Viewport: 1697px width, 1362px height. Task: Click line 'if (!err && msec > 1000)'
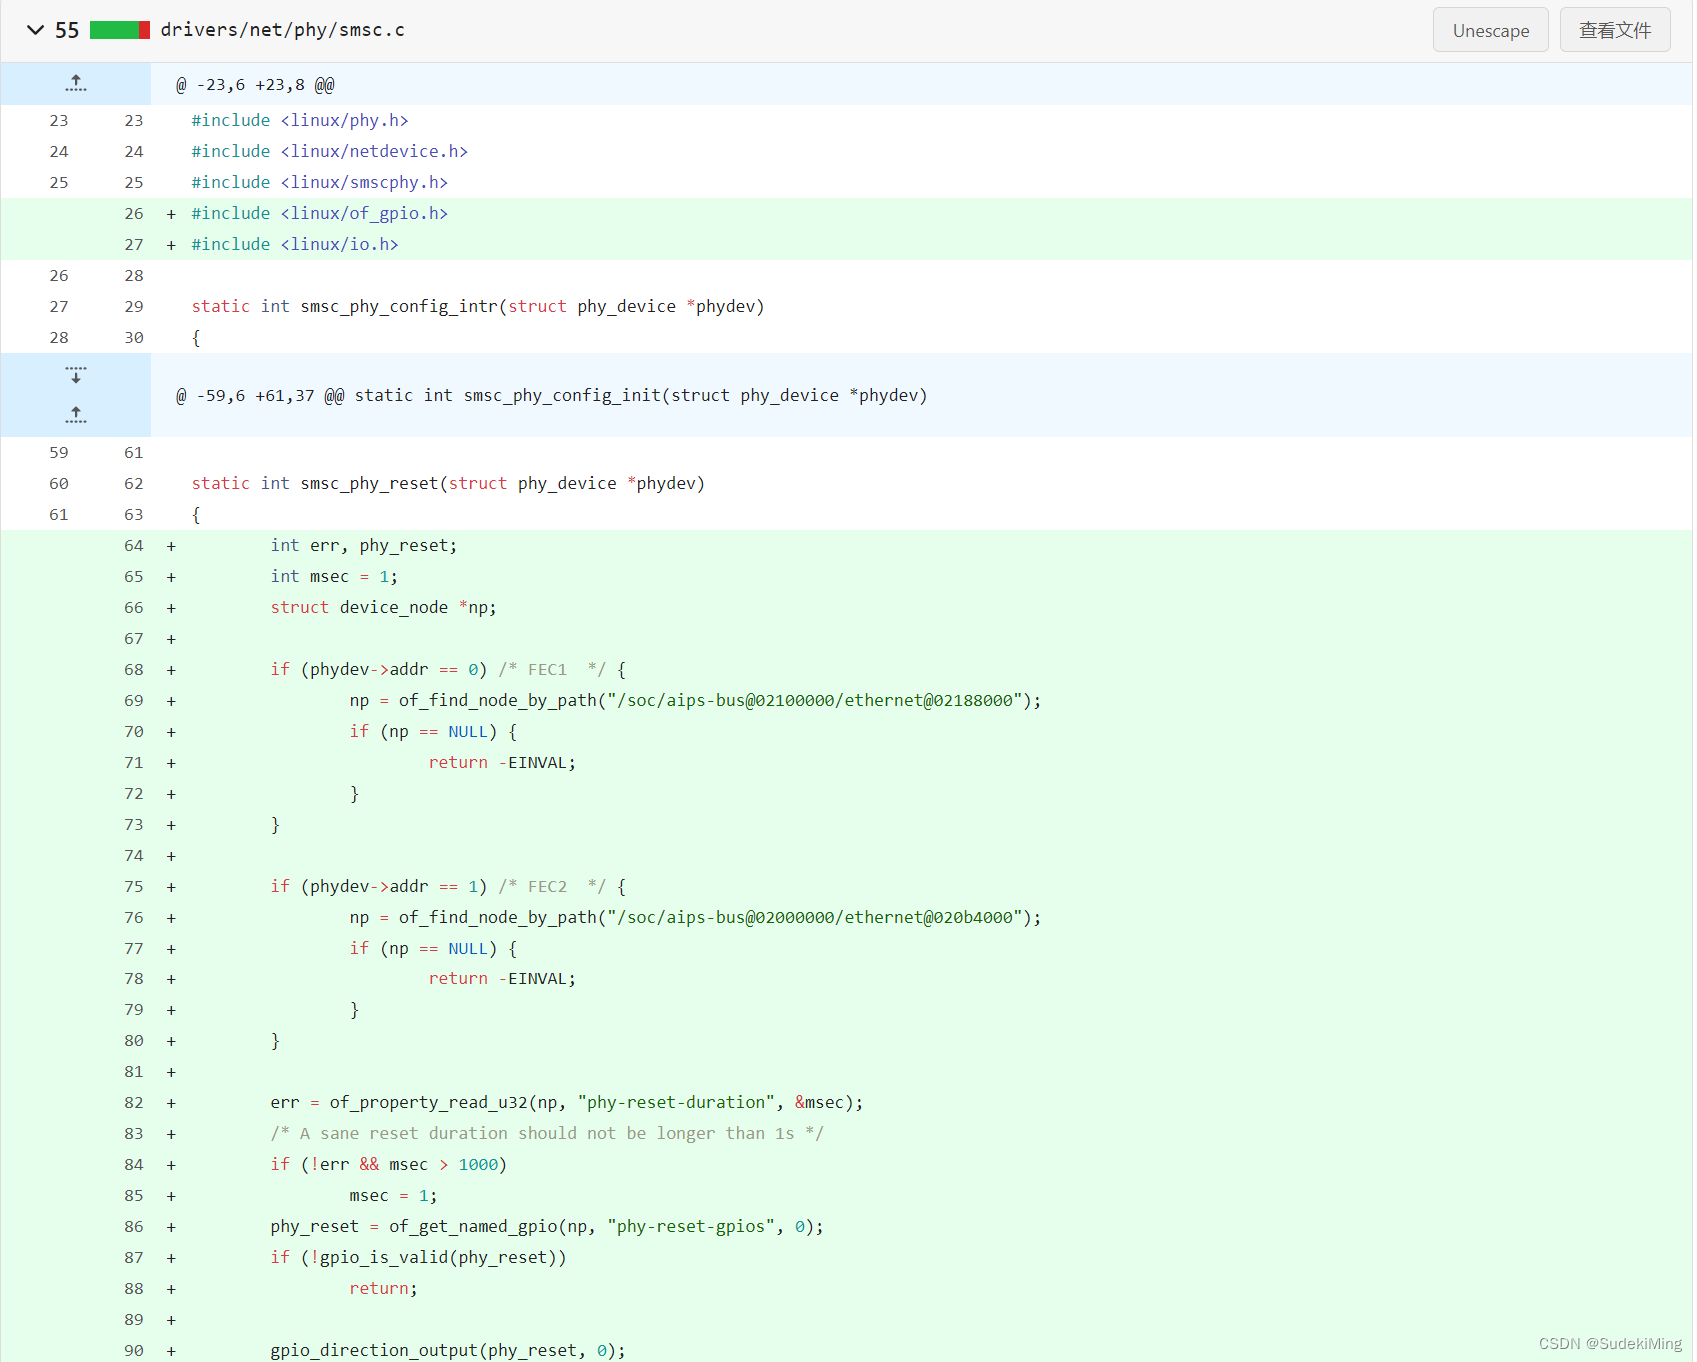pyautogui.click(x=389, y=1164)
